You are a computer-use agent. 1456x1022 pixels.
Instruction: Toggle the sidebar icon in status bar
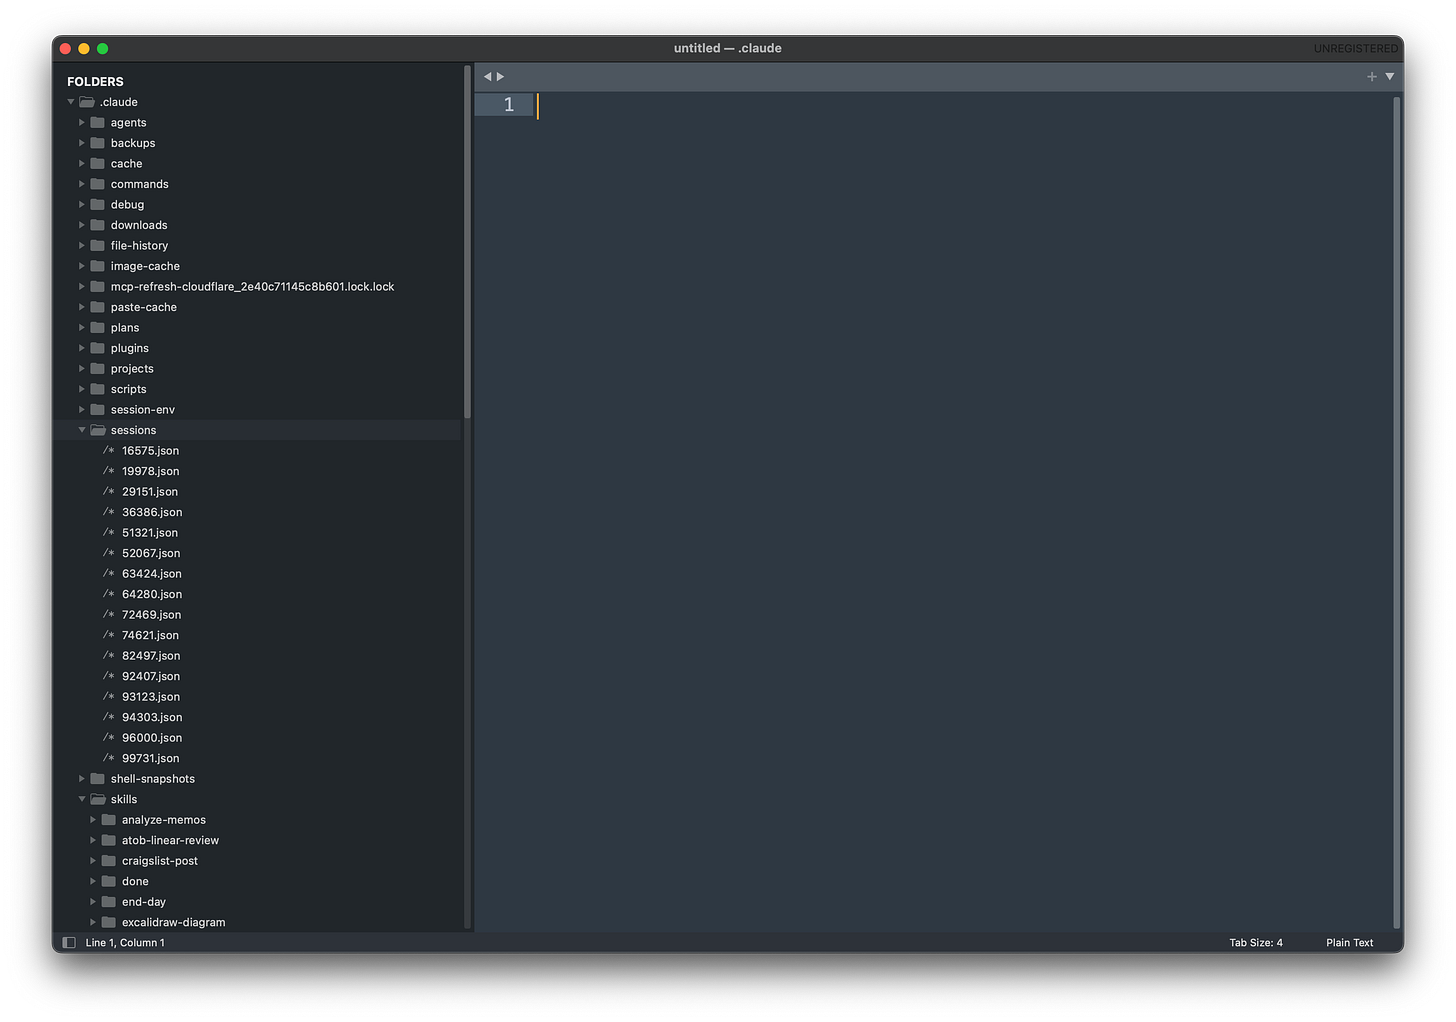coord(69,942)
